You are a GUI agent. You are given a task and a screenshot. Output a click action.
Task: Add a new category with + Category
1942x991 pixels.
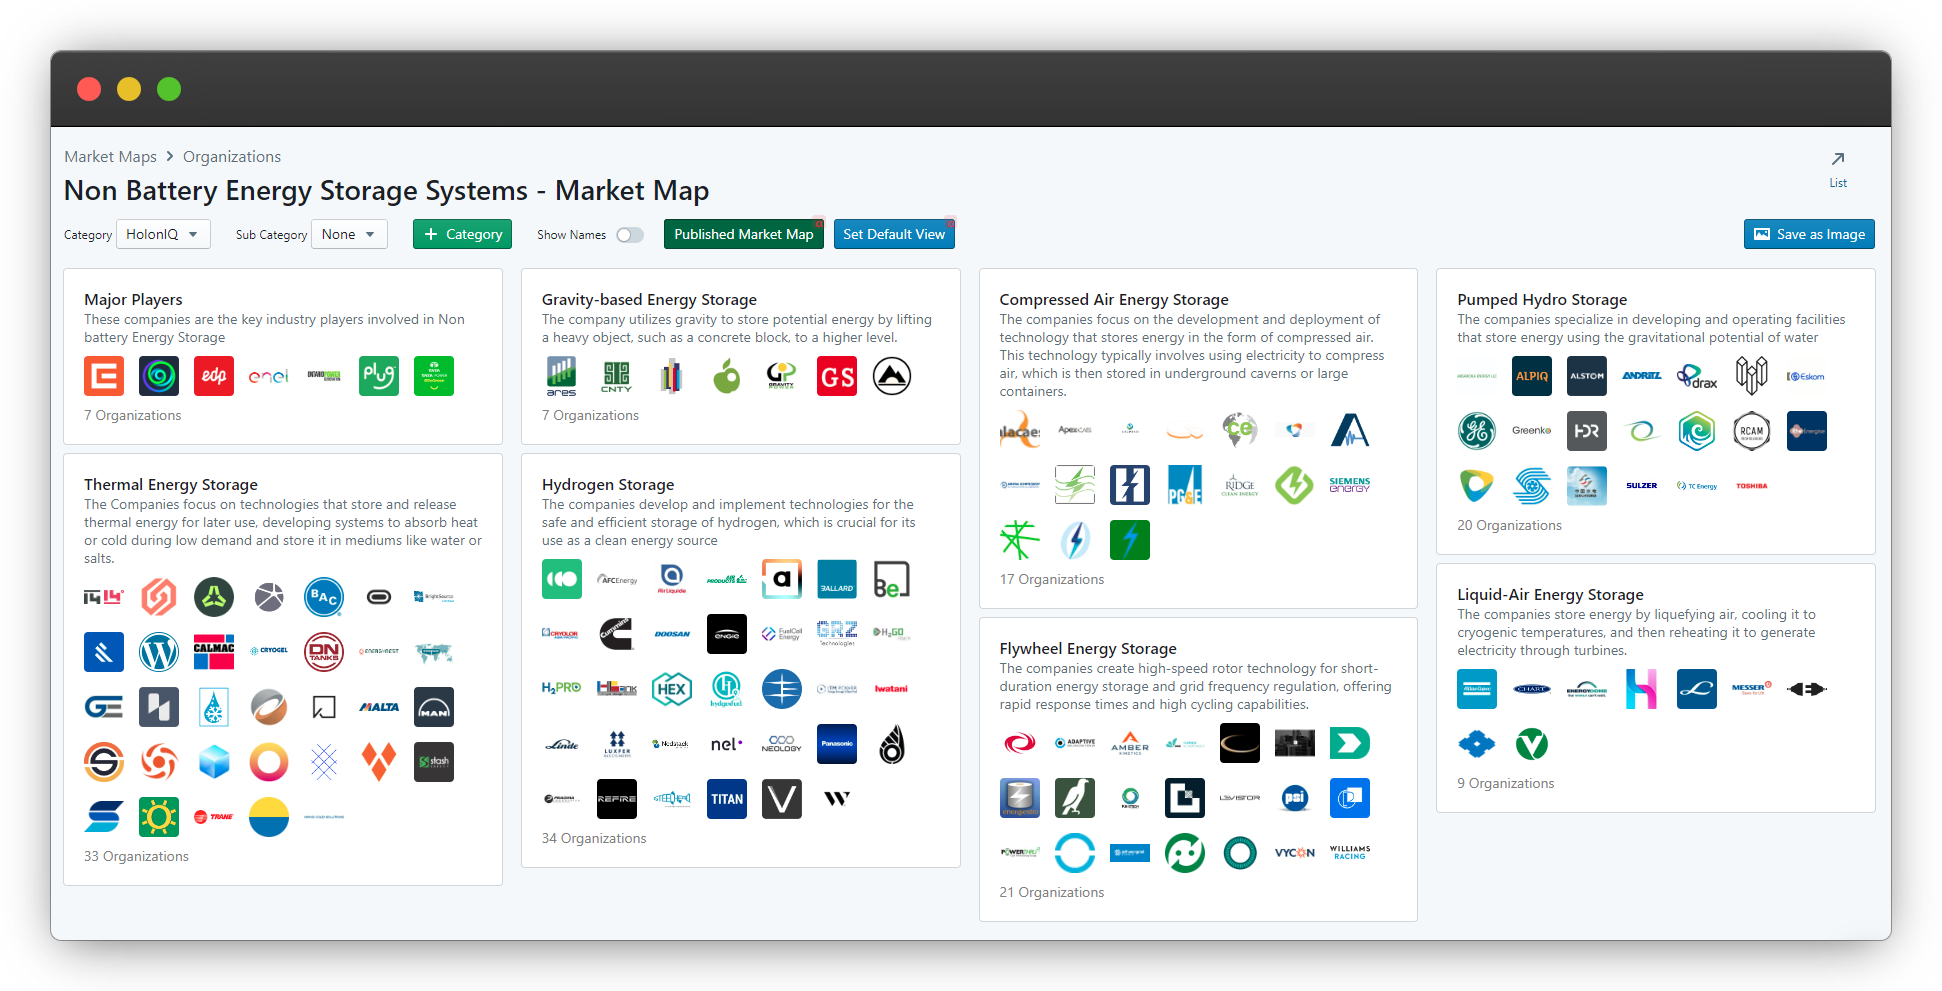(x=463, y=234)
